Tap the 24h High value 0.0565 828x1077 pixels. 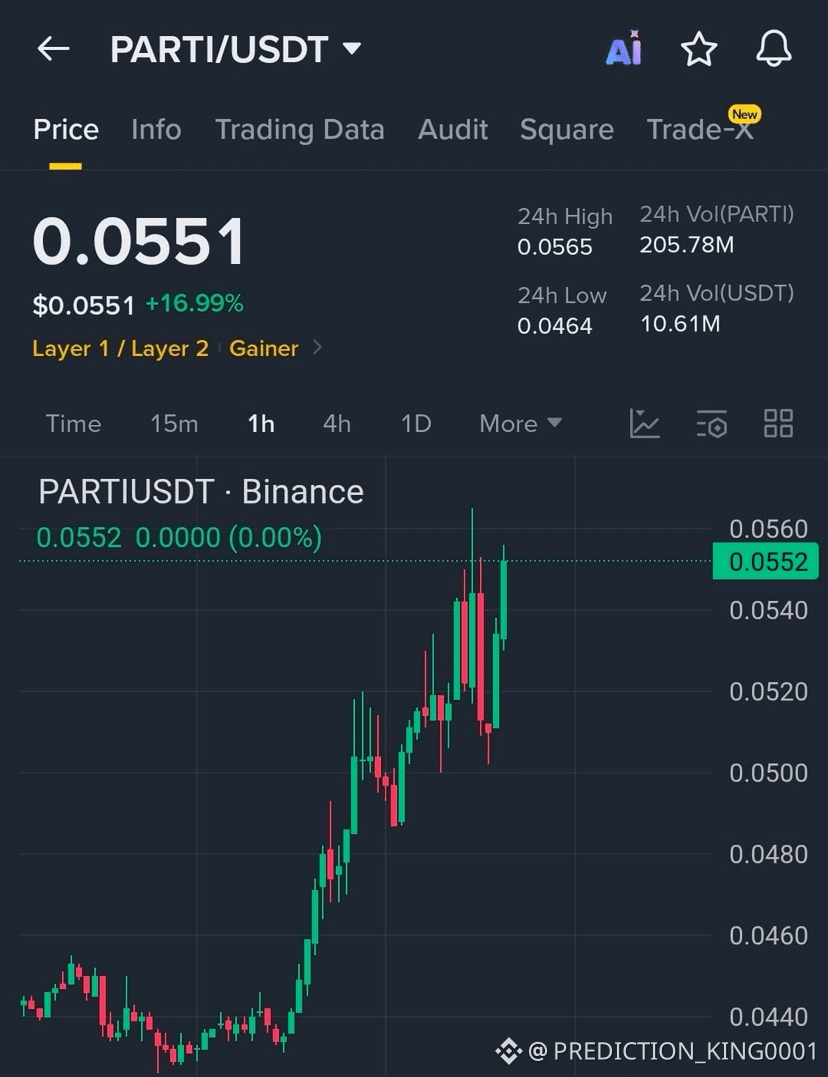(555, 247)
